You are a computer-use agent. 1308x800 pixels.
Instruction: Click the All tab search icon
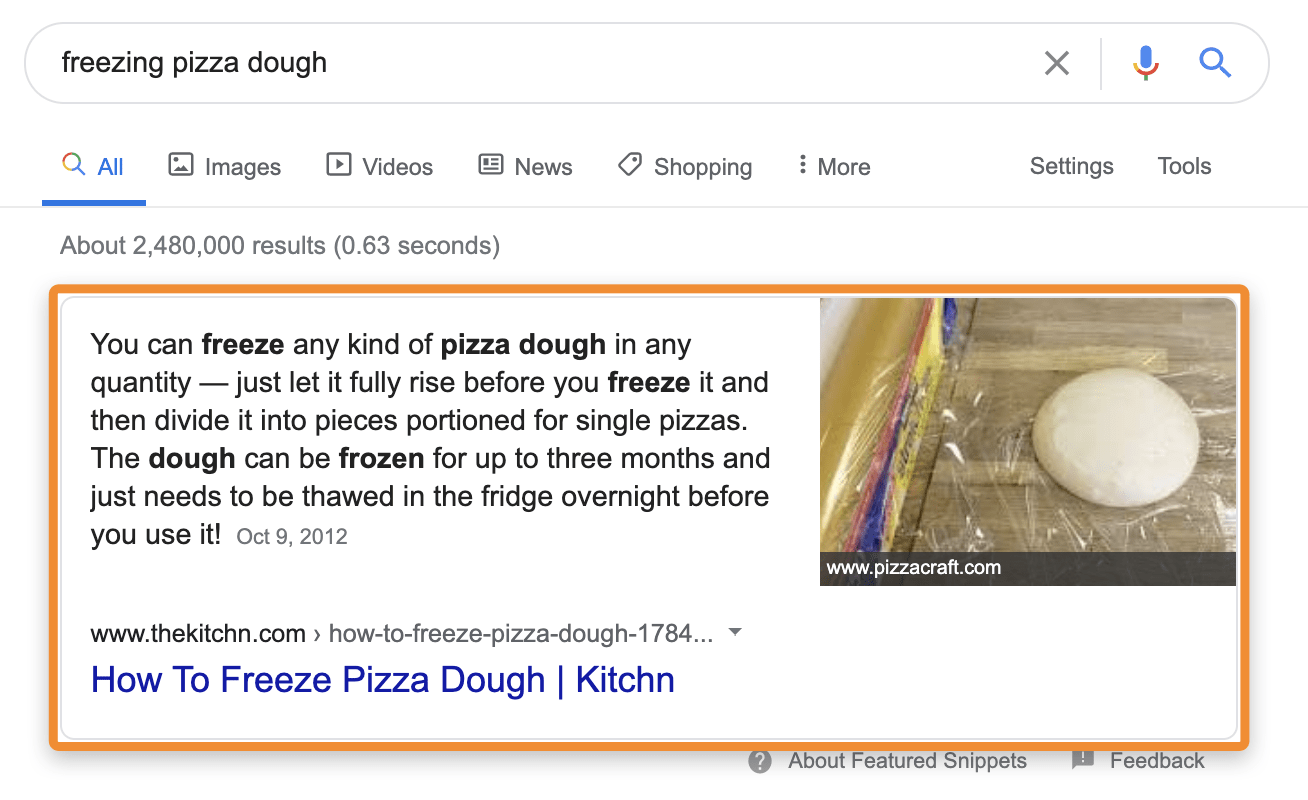point(71,165)
